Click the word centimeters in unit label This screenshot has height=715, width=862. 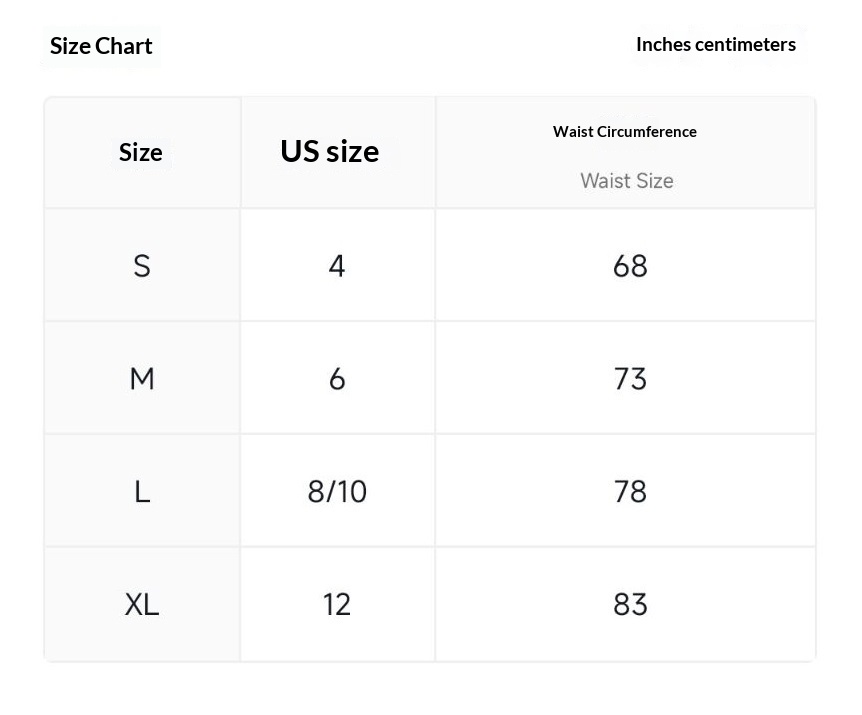tap(745, 45)
